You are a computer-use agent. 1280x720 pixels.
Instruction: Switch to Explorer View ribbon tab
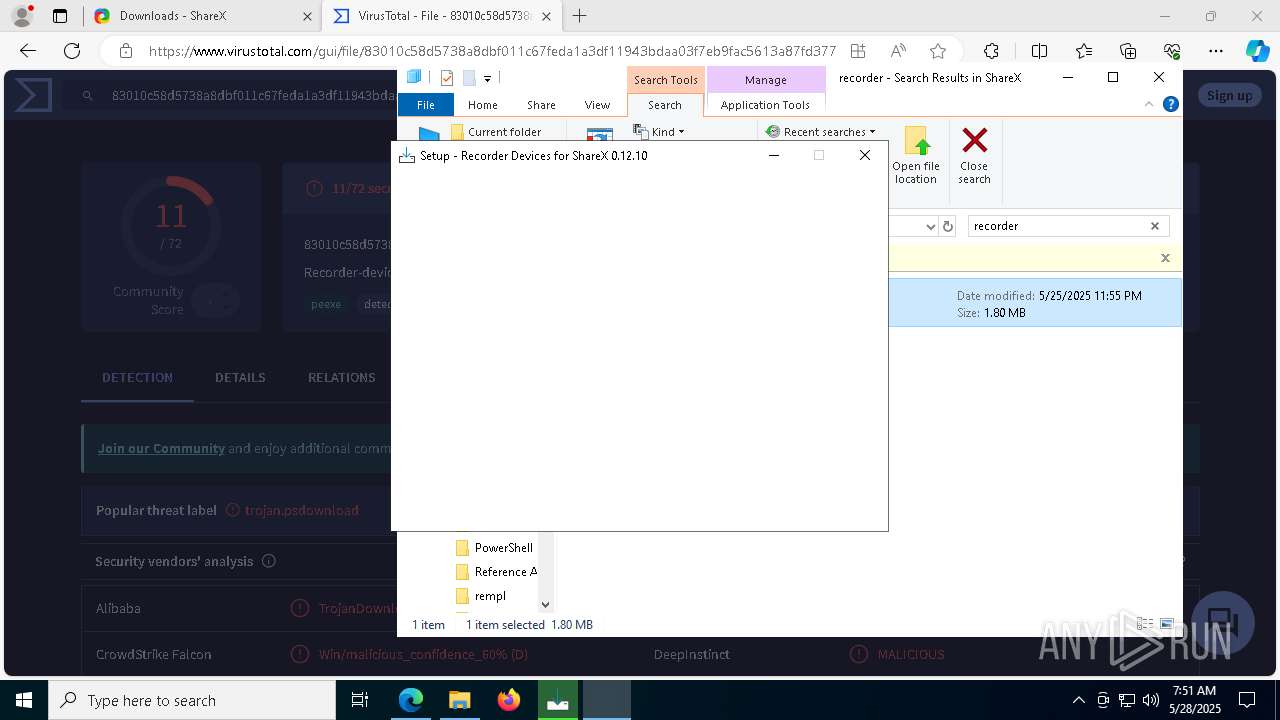click(x=597, y=104)
